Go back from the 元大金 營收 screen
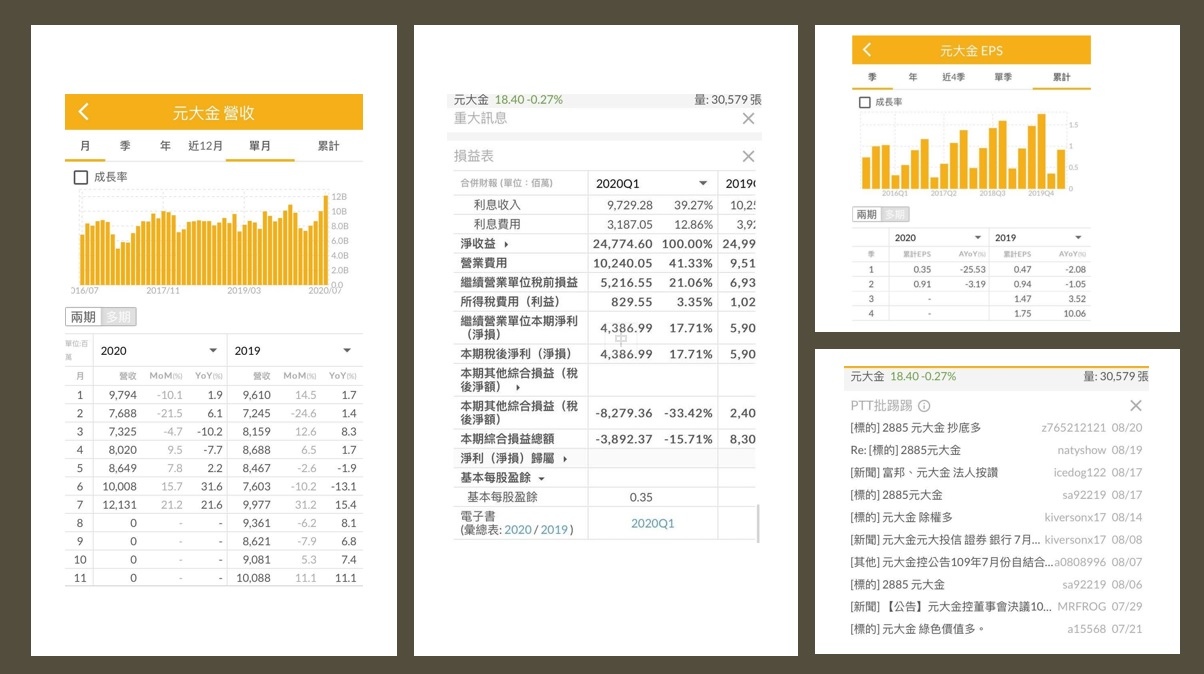 click(84, 112)
